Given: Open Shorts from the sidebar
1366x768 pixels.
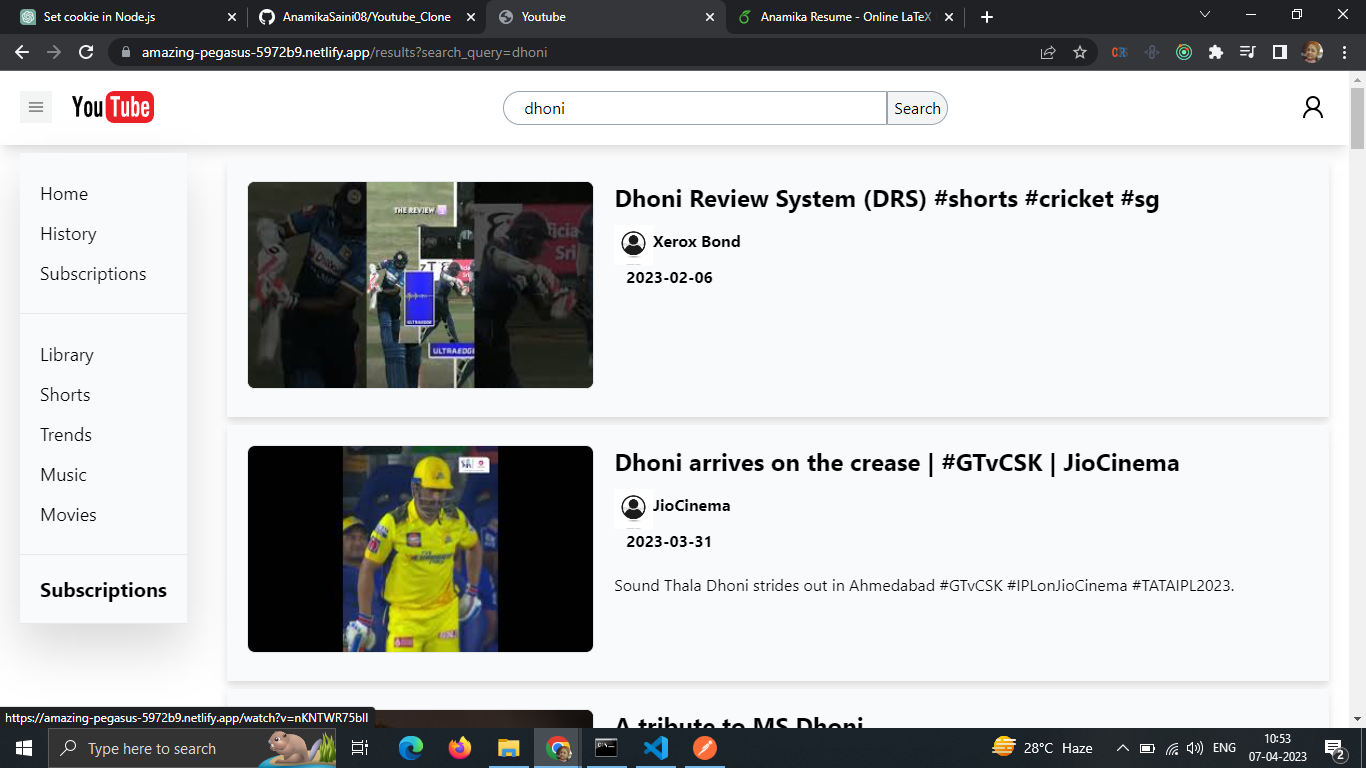Looking at the screenshot, I should pyautogui.click(x=65, y=395).
